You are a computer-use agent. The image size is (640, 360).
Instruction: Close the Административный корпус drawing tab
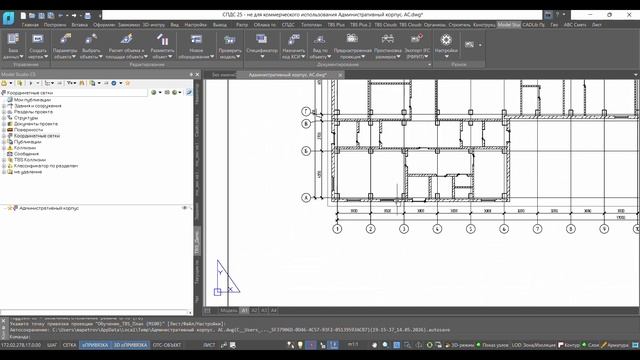click(340, 75)
